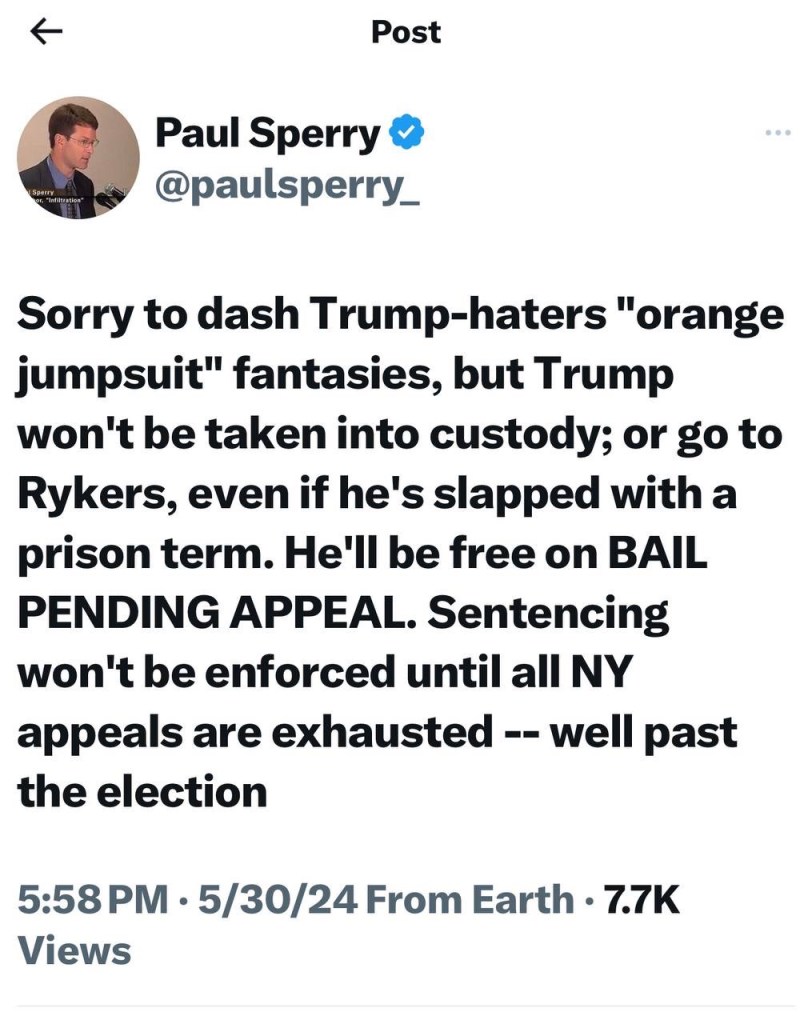Click the Views label under the timestamp
The image size is (812, 1024).
[x=74, y=950]
